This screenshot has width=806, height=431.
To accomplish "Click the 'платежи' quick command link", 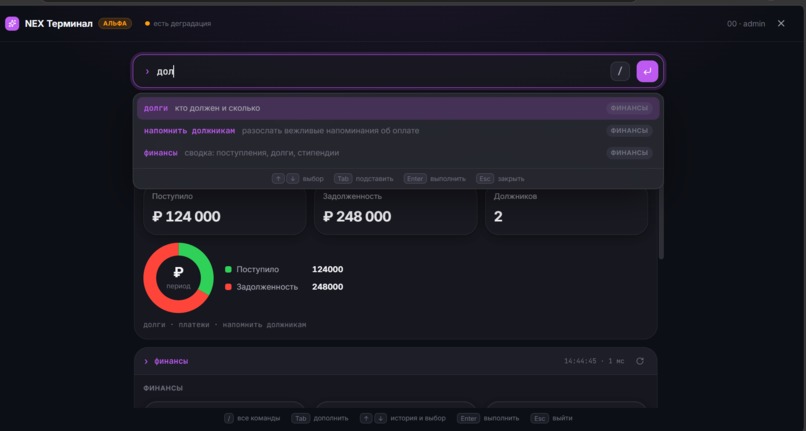I will (194, 325).
